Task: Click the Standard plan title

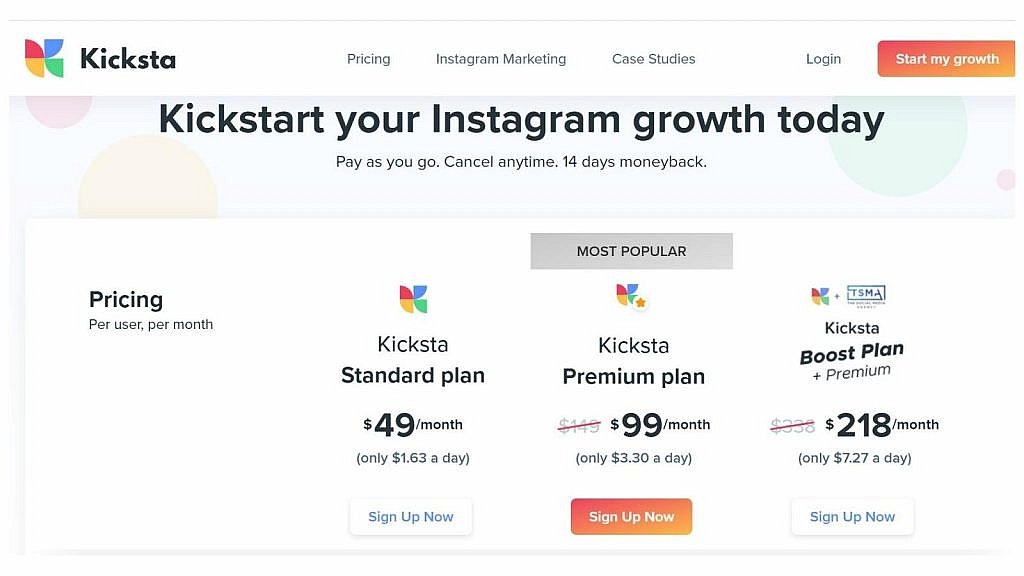Action: tap(413, 360)
